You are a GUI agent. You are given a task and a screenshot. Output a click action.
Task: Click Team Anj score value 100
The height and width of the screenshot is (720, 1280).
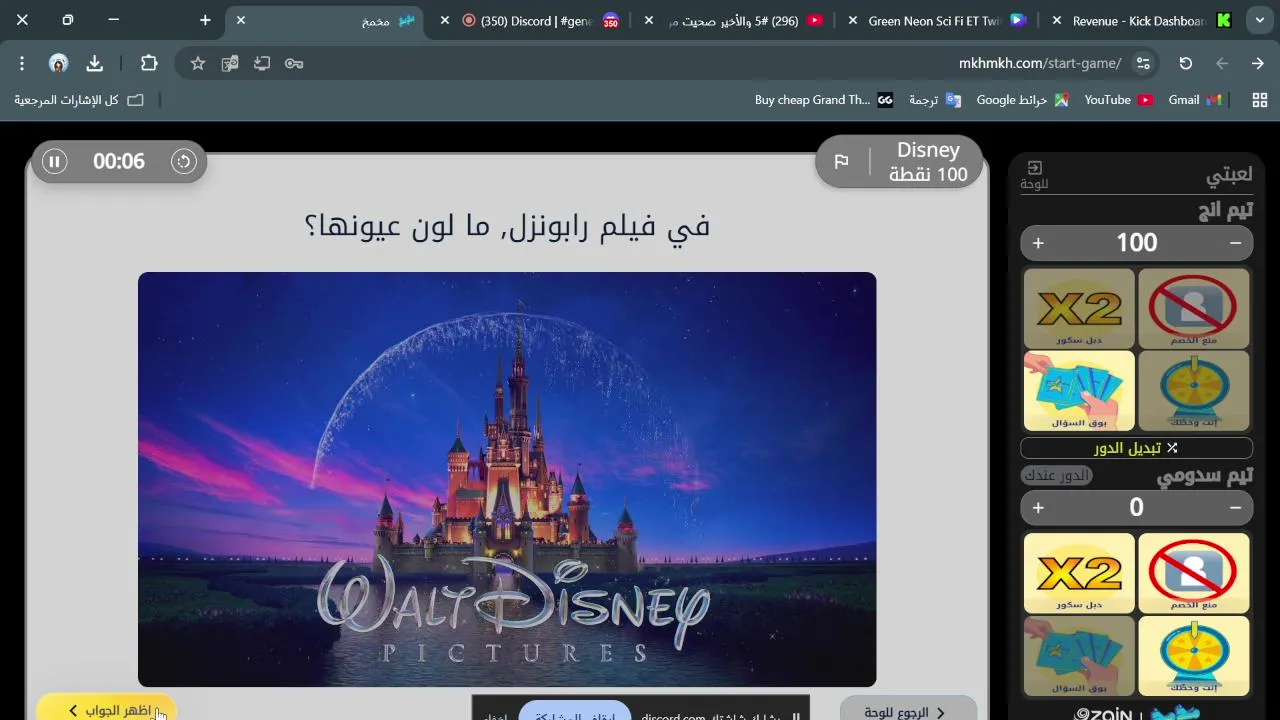click(1136, 243)
